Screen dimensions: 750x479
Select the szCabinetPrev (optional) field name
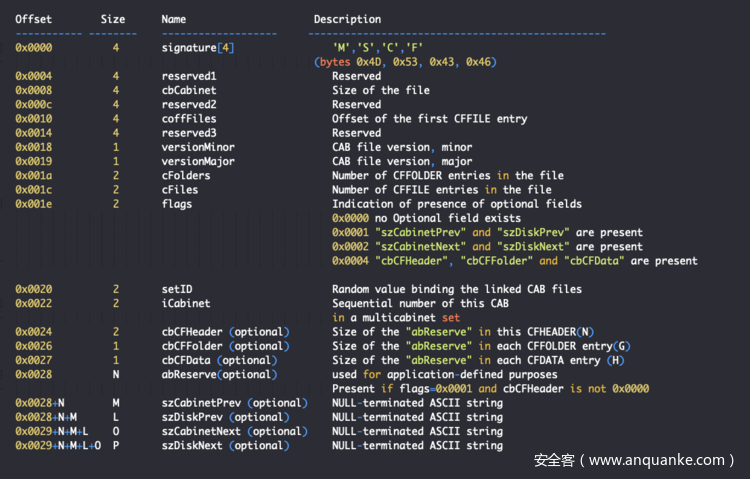[230, 402]
